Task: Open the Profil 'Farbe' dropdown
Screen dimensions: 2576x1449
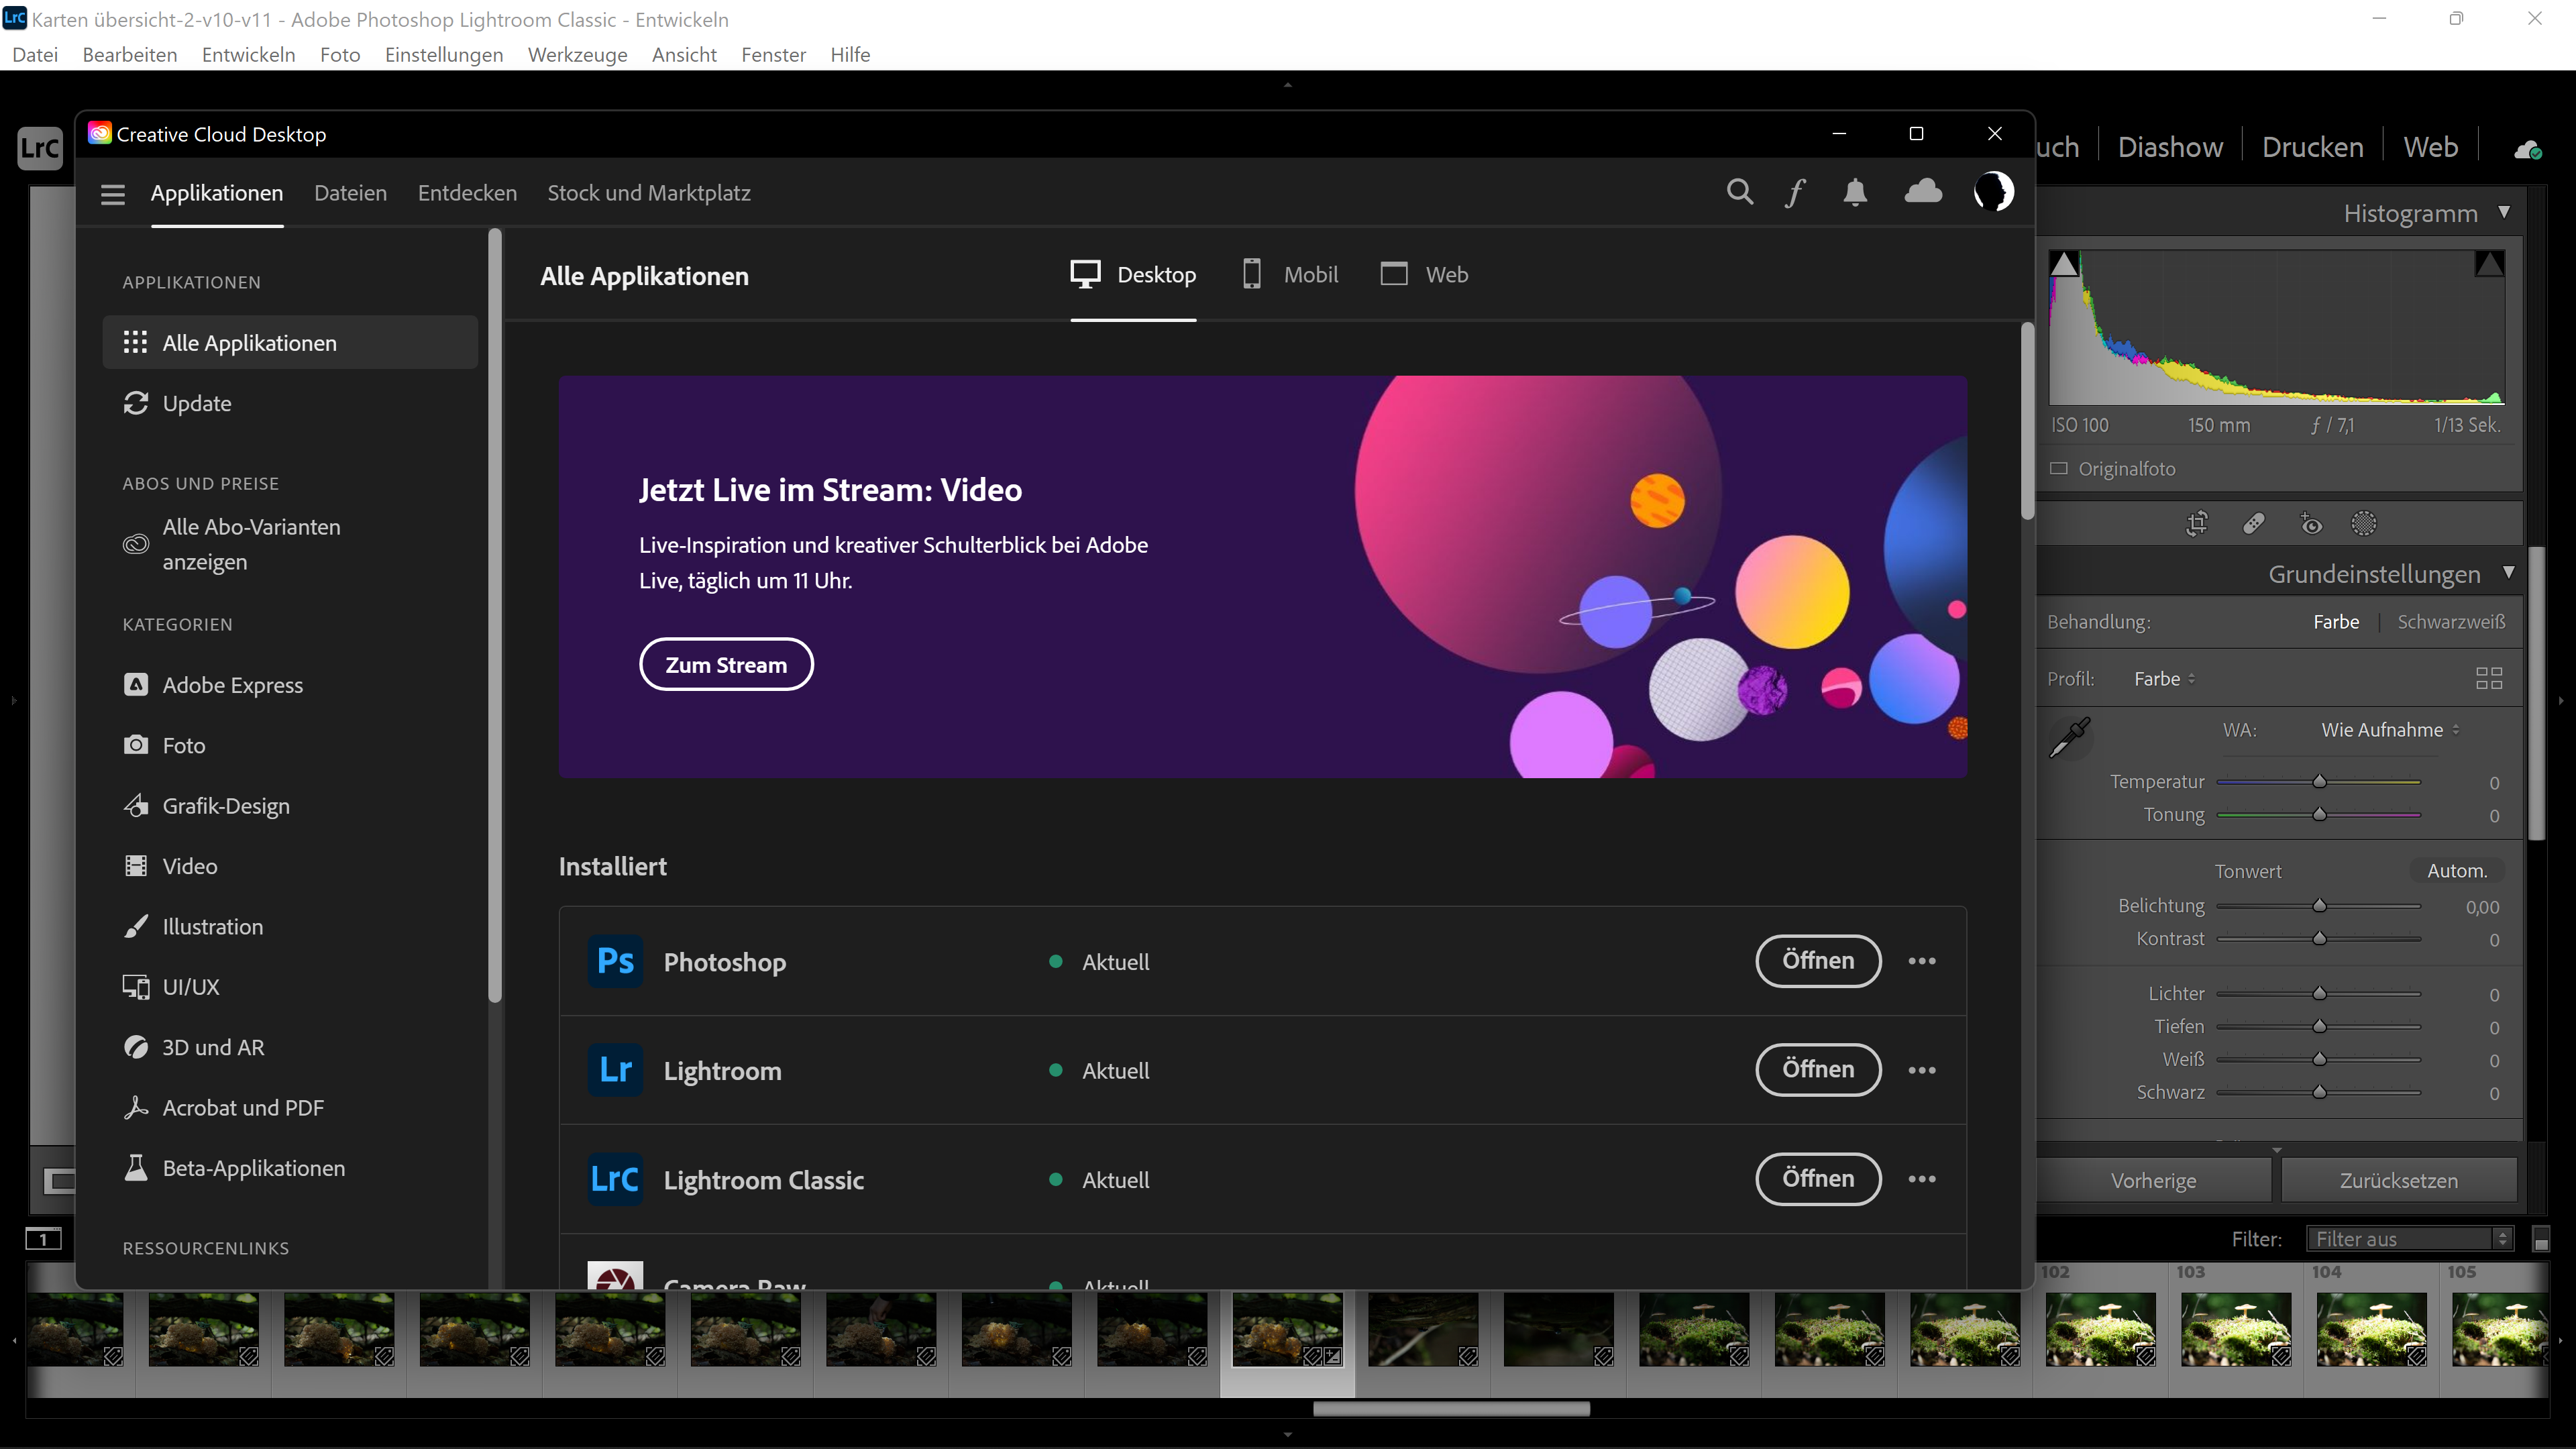Action: point(2163,678)
